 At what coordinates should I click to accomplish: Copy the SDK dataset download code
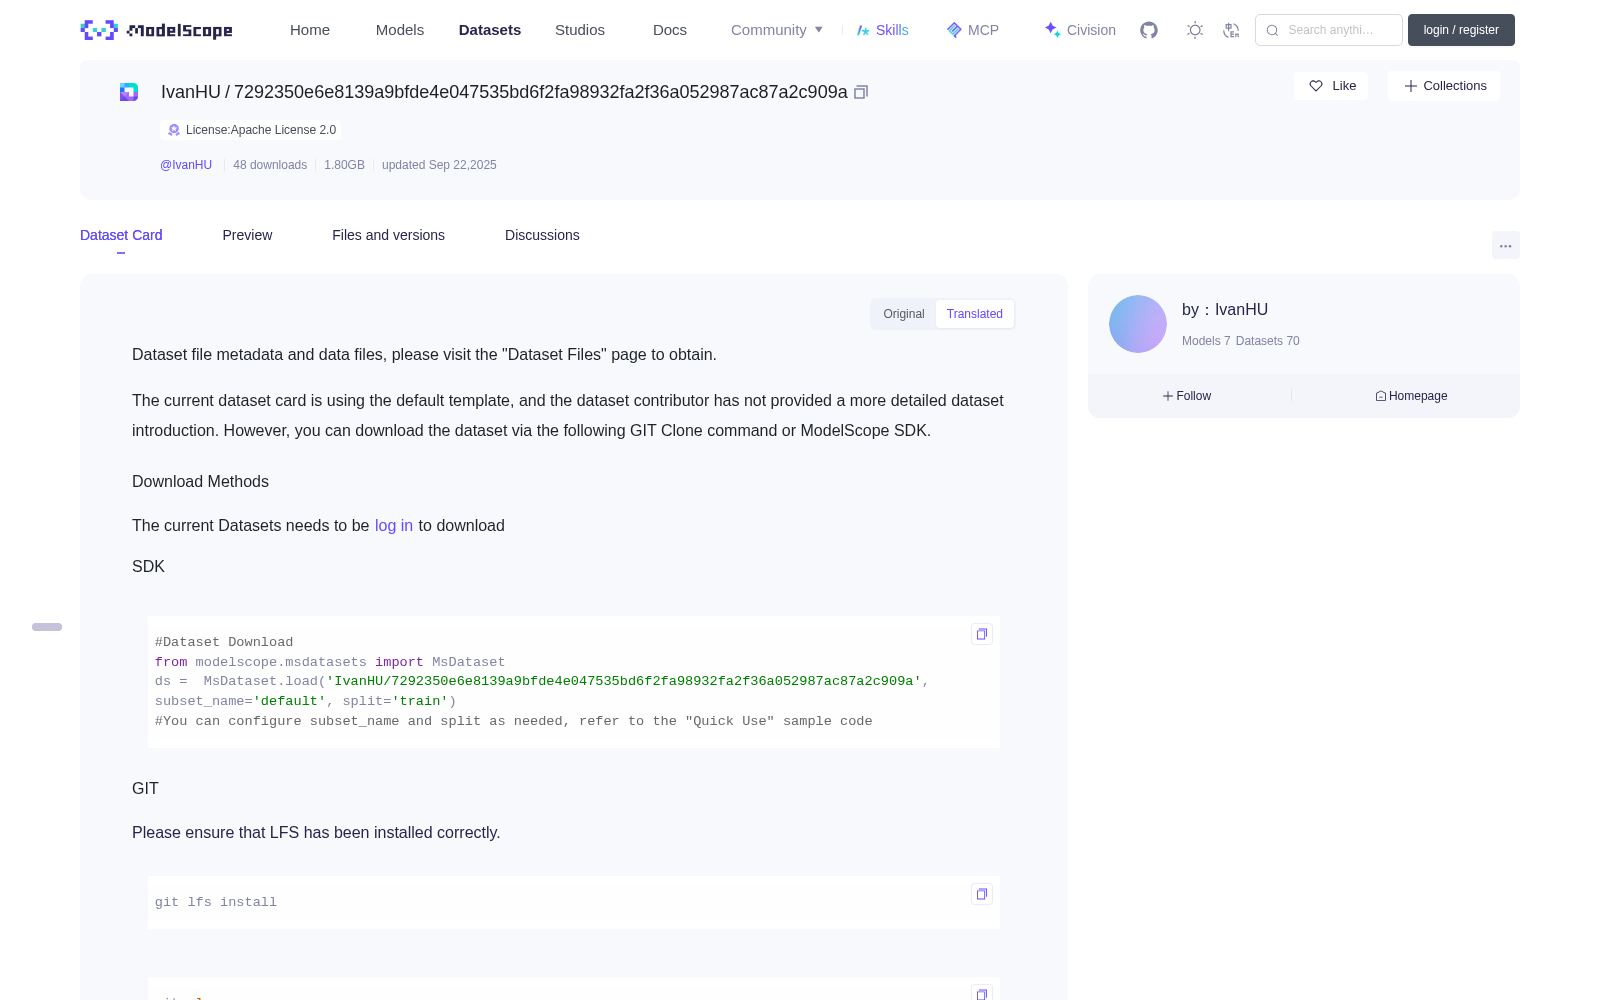pyautogui.click(x=982, y=634)
